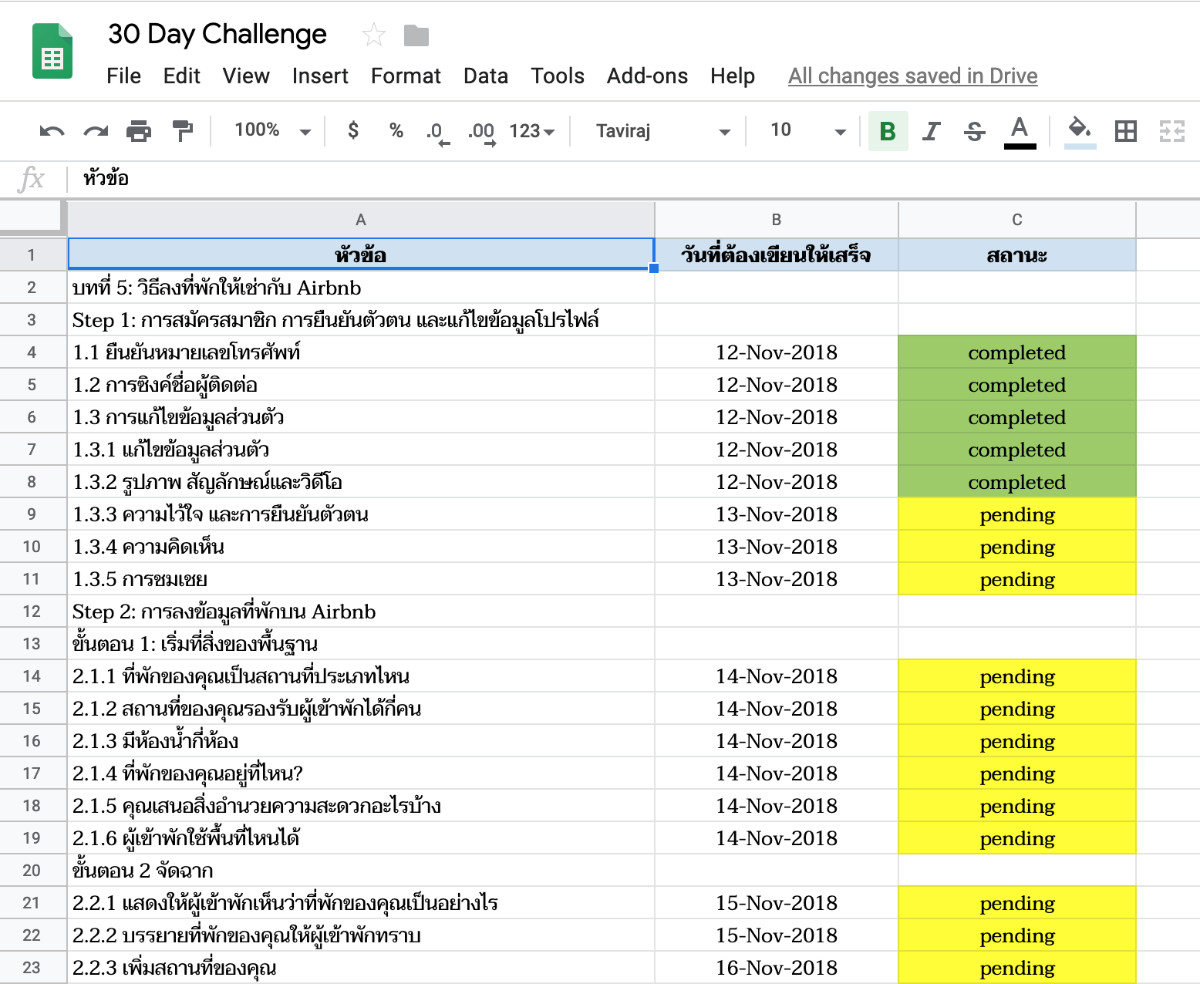
Task: Open the text color picker
Action: pyautogui.click(x=1019, y=131)
